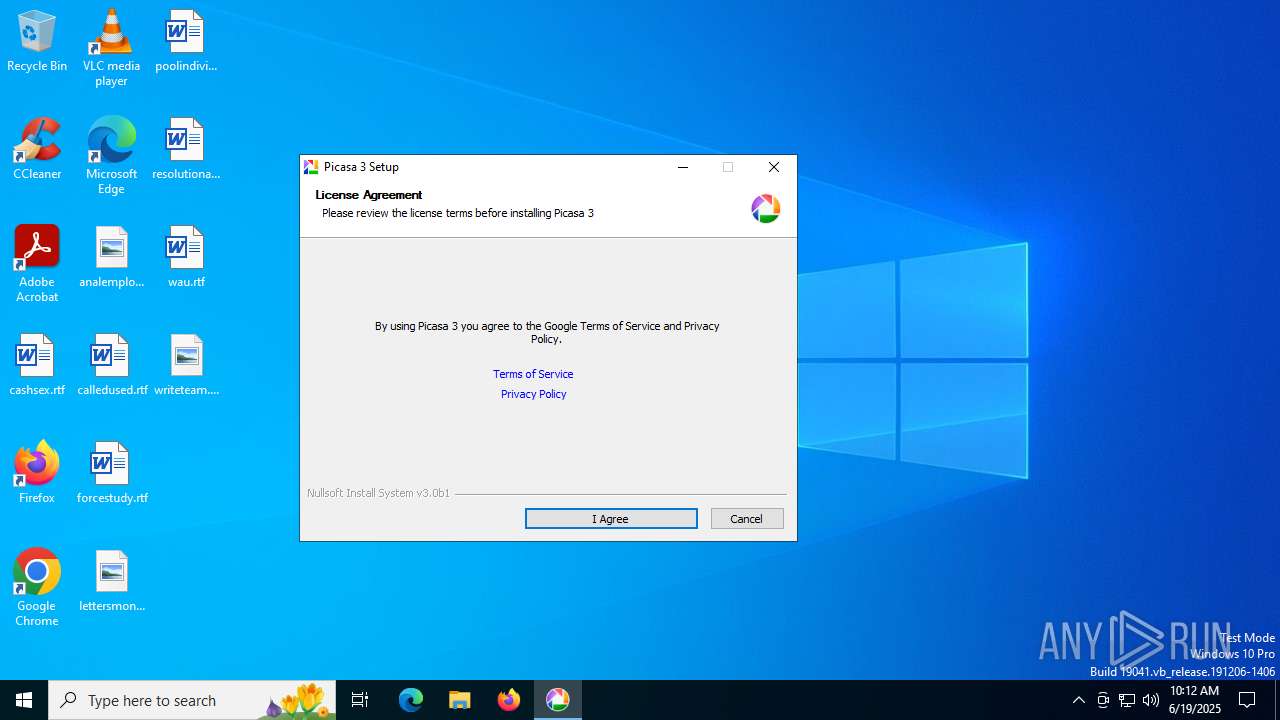This screenshot has width=1280, height=720.
Task: Cancel the Picasa 3 setup
Action: tap(747, 518)
